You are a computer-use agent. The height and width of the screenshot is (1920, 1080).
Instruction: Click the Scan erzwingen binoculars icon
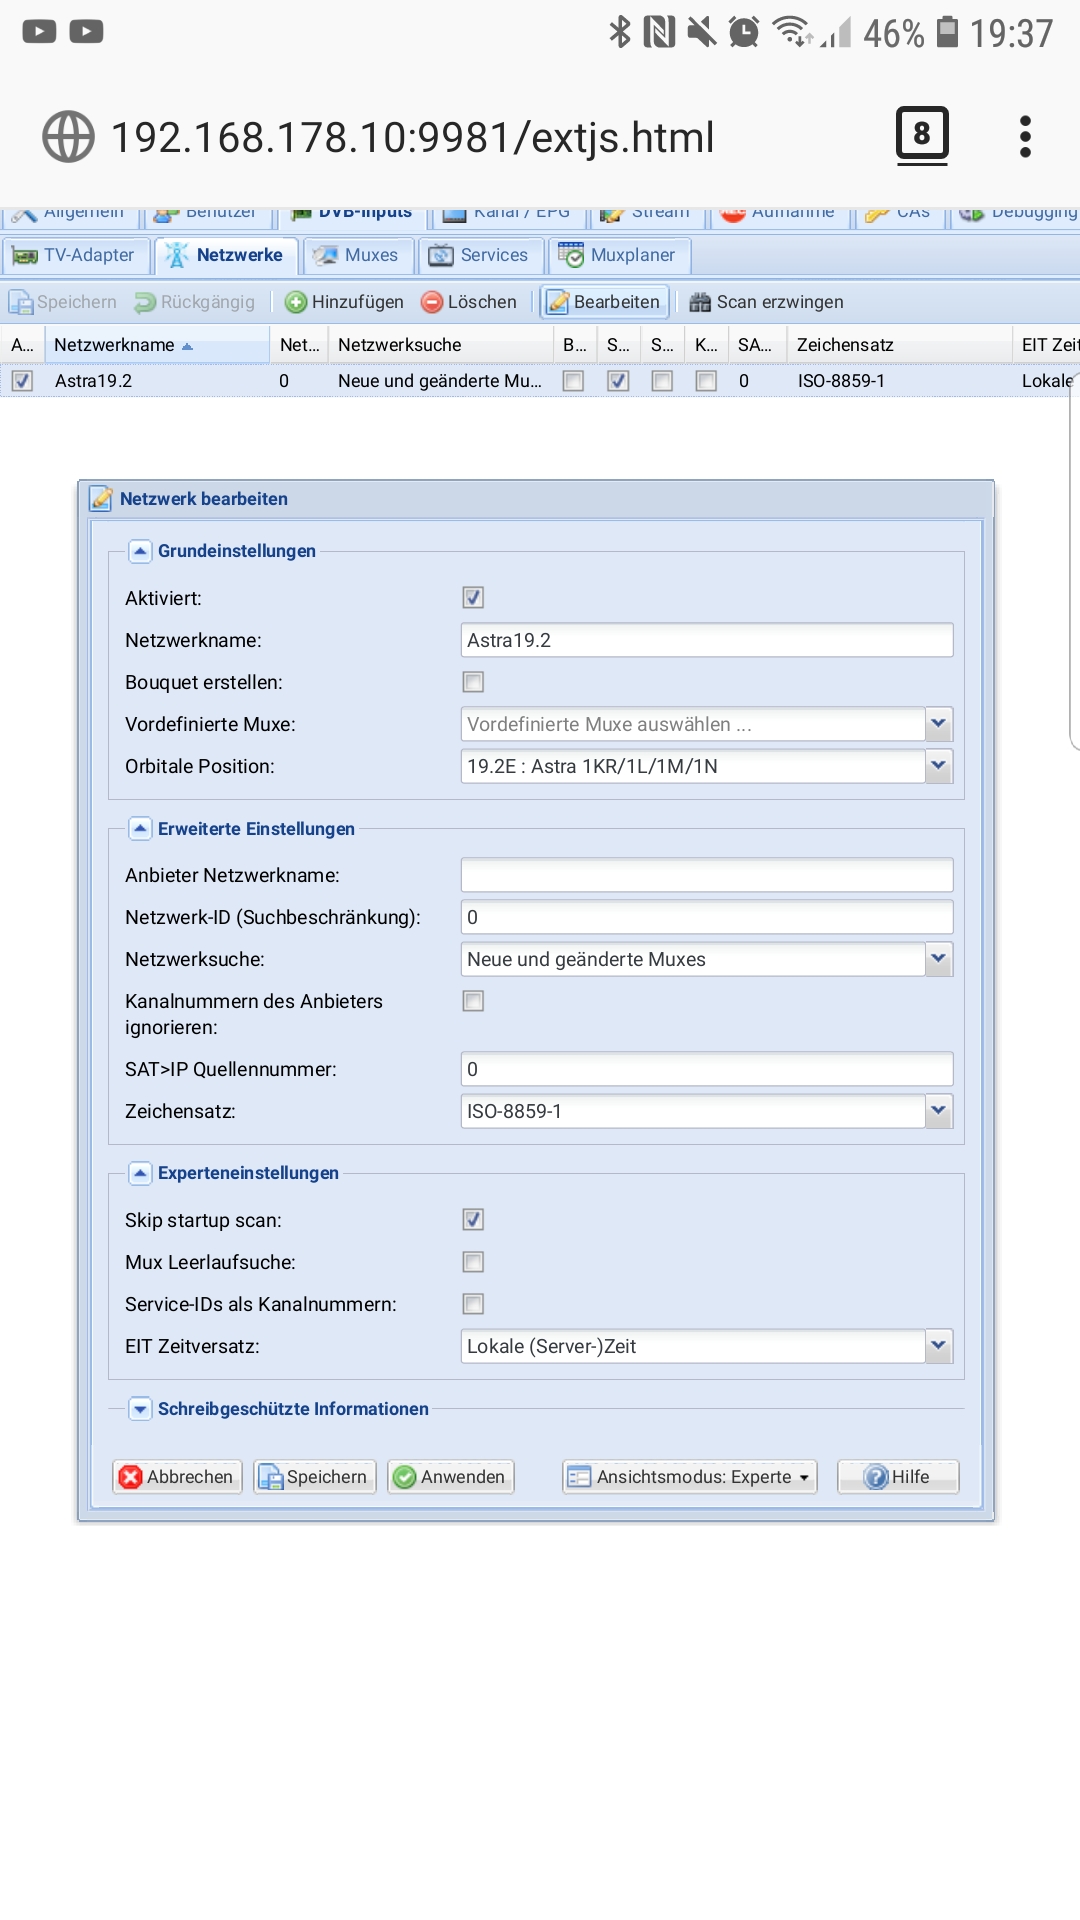(x=700, y=302)
